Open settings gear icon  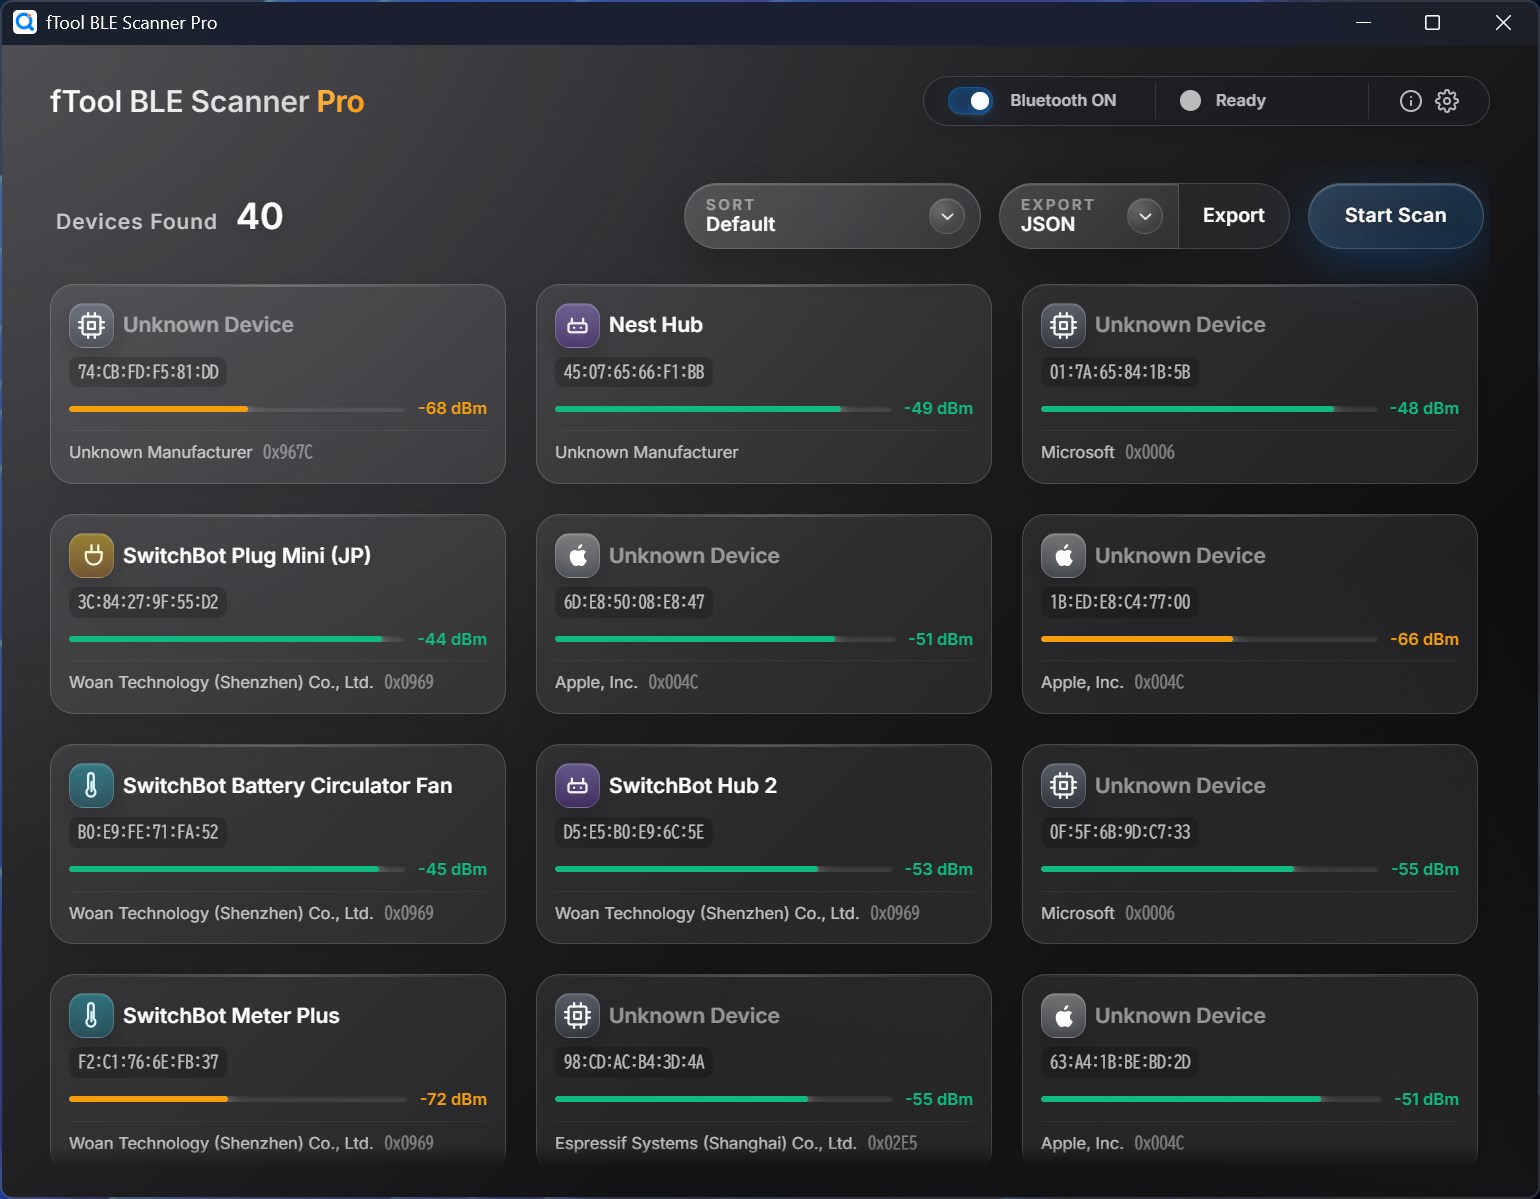pyautogui.click(x=1447, y=101)
